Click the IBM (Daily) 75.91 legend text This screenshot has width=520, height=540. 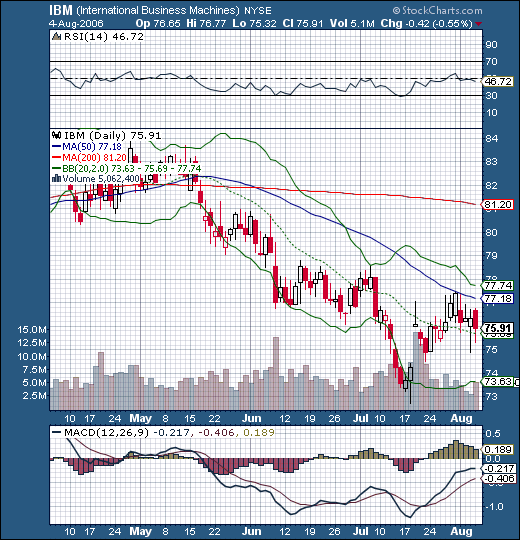tap(112, 135)
